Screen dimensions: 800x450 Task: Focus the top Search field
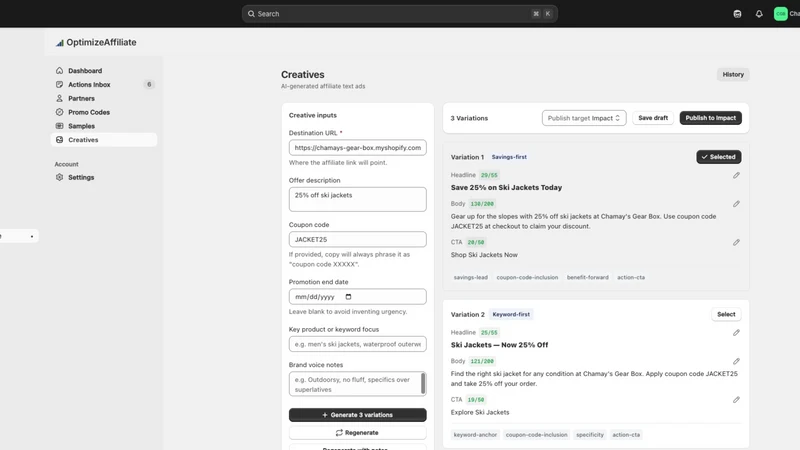[x=399, y=14]
